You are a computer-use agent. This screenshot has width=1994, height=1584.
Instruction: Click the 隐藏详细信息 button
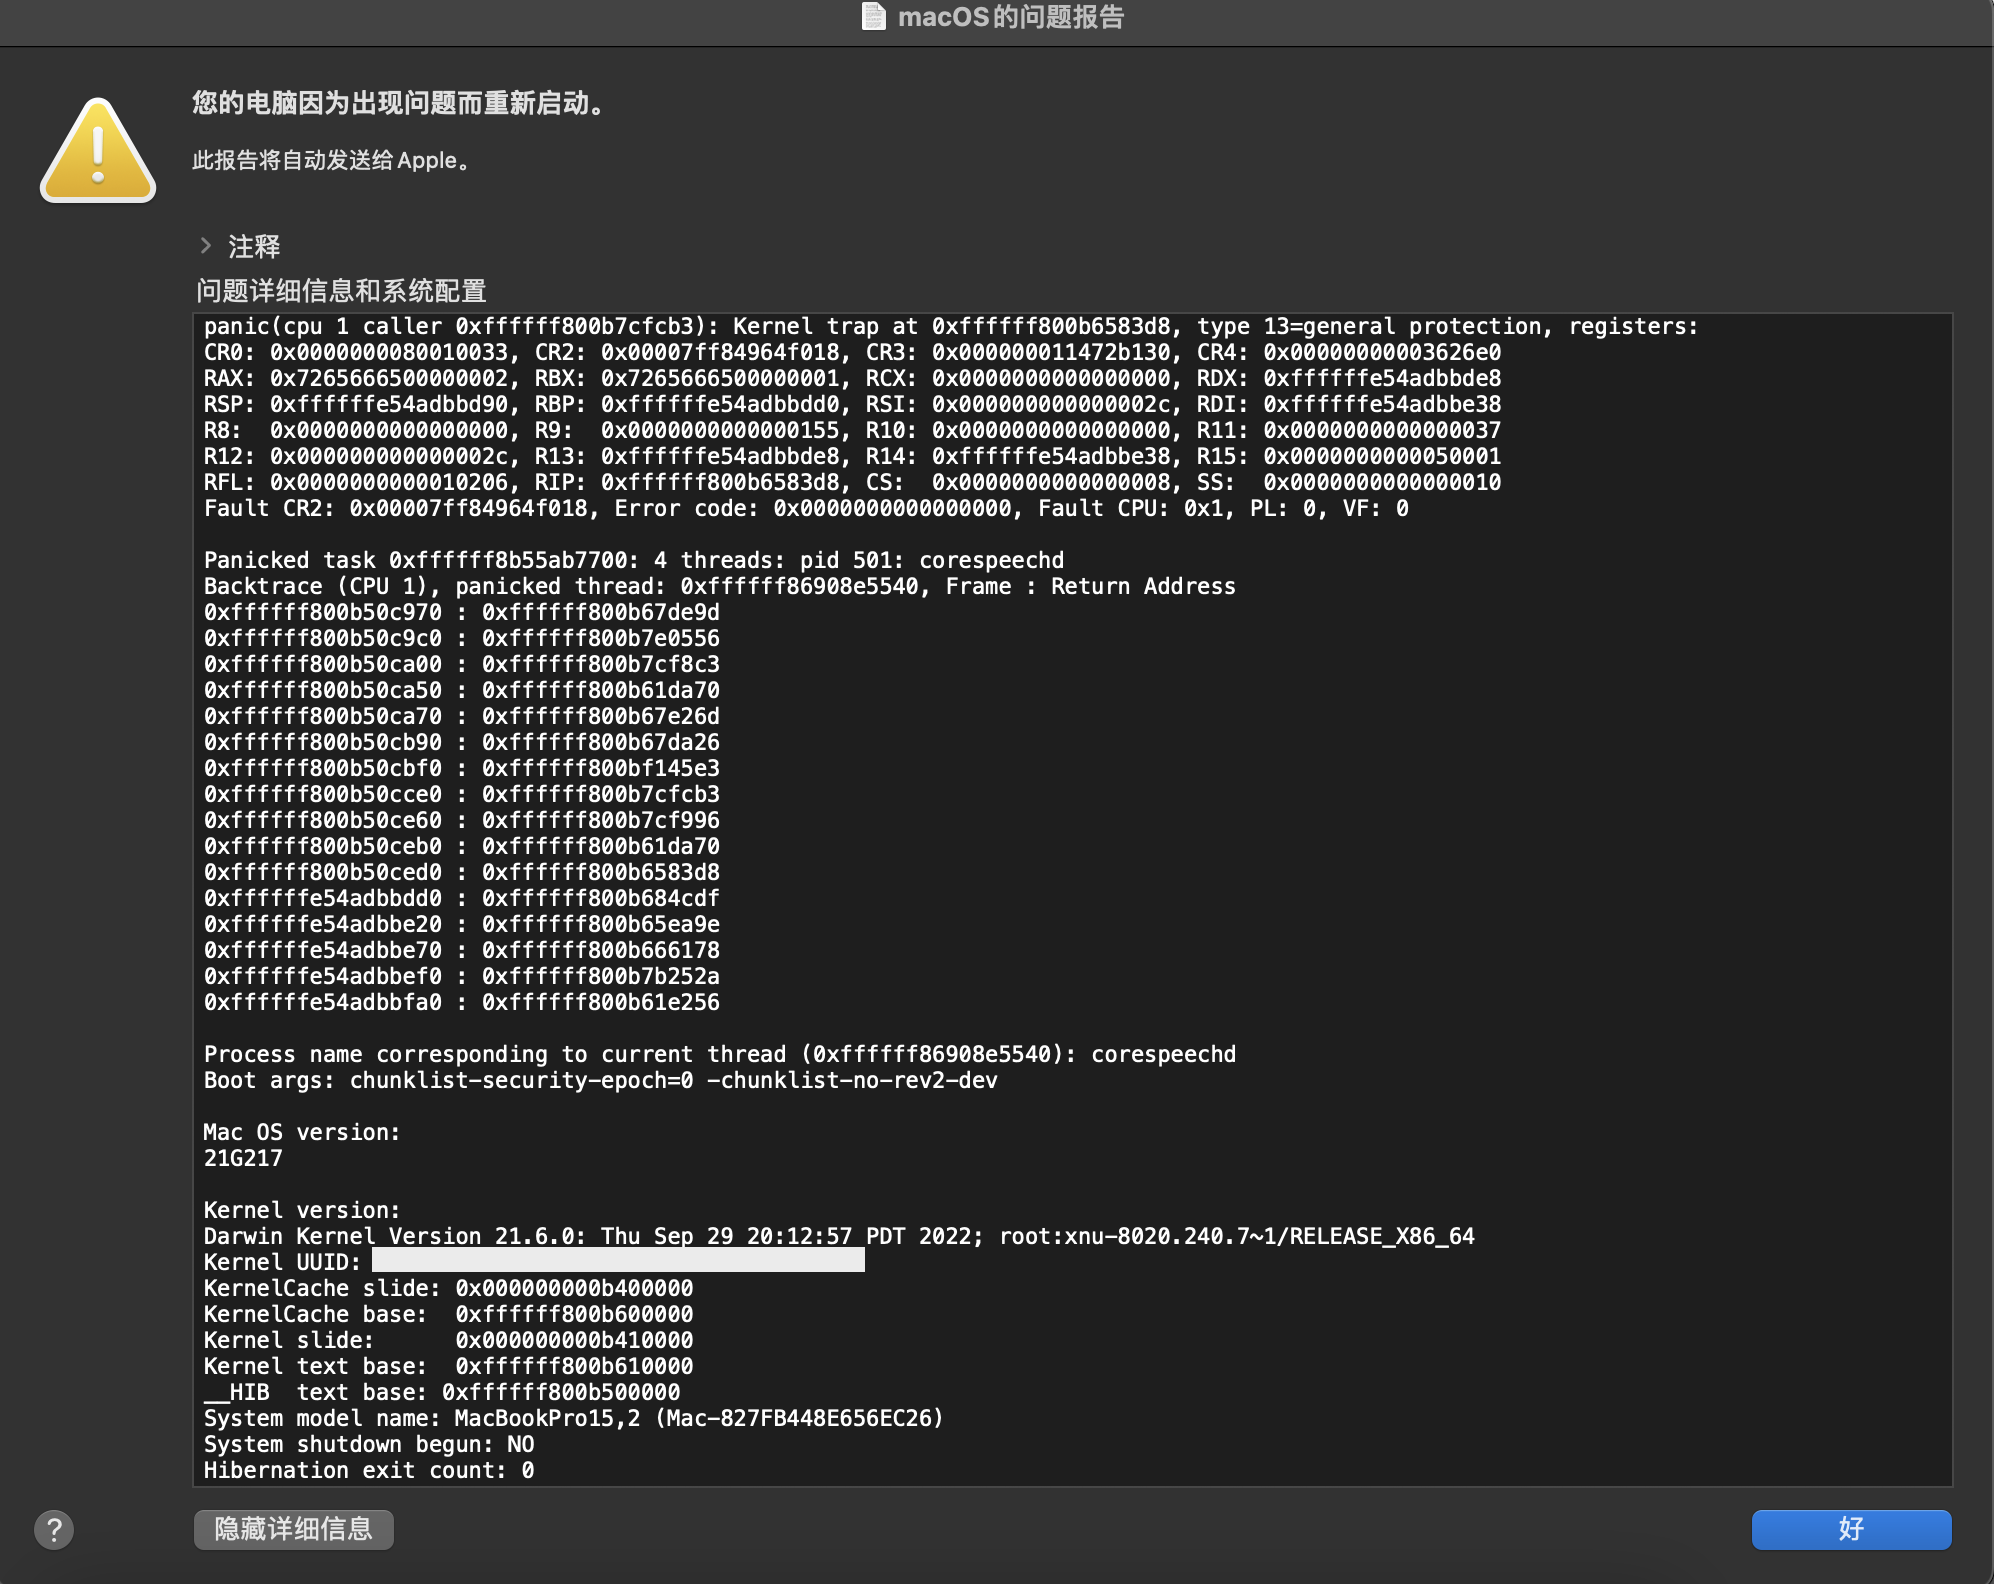click(x=293, y=1529)
